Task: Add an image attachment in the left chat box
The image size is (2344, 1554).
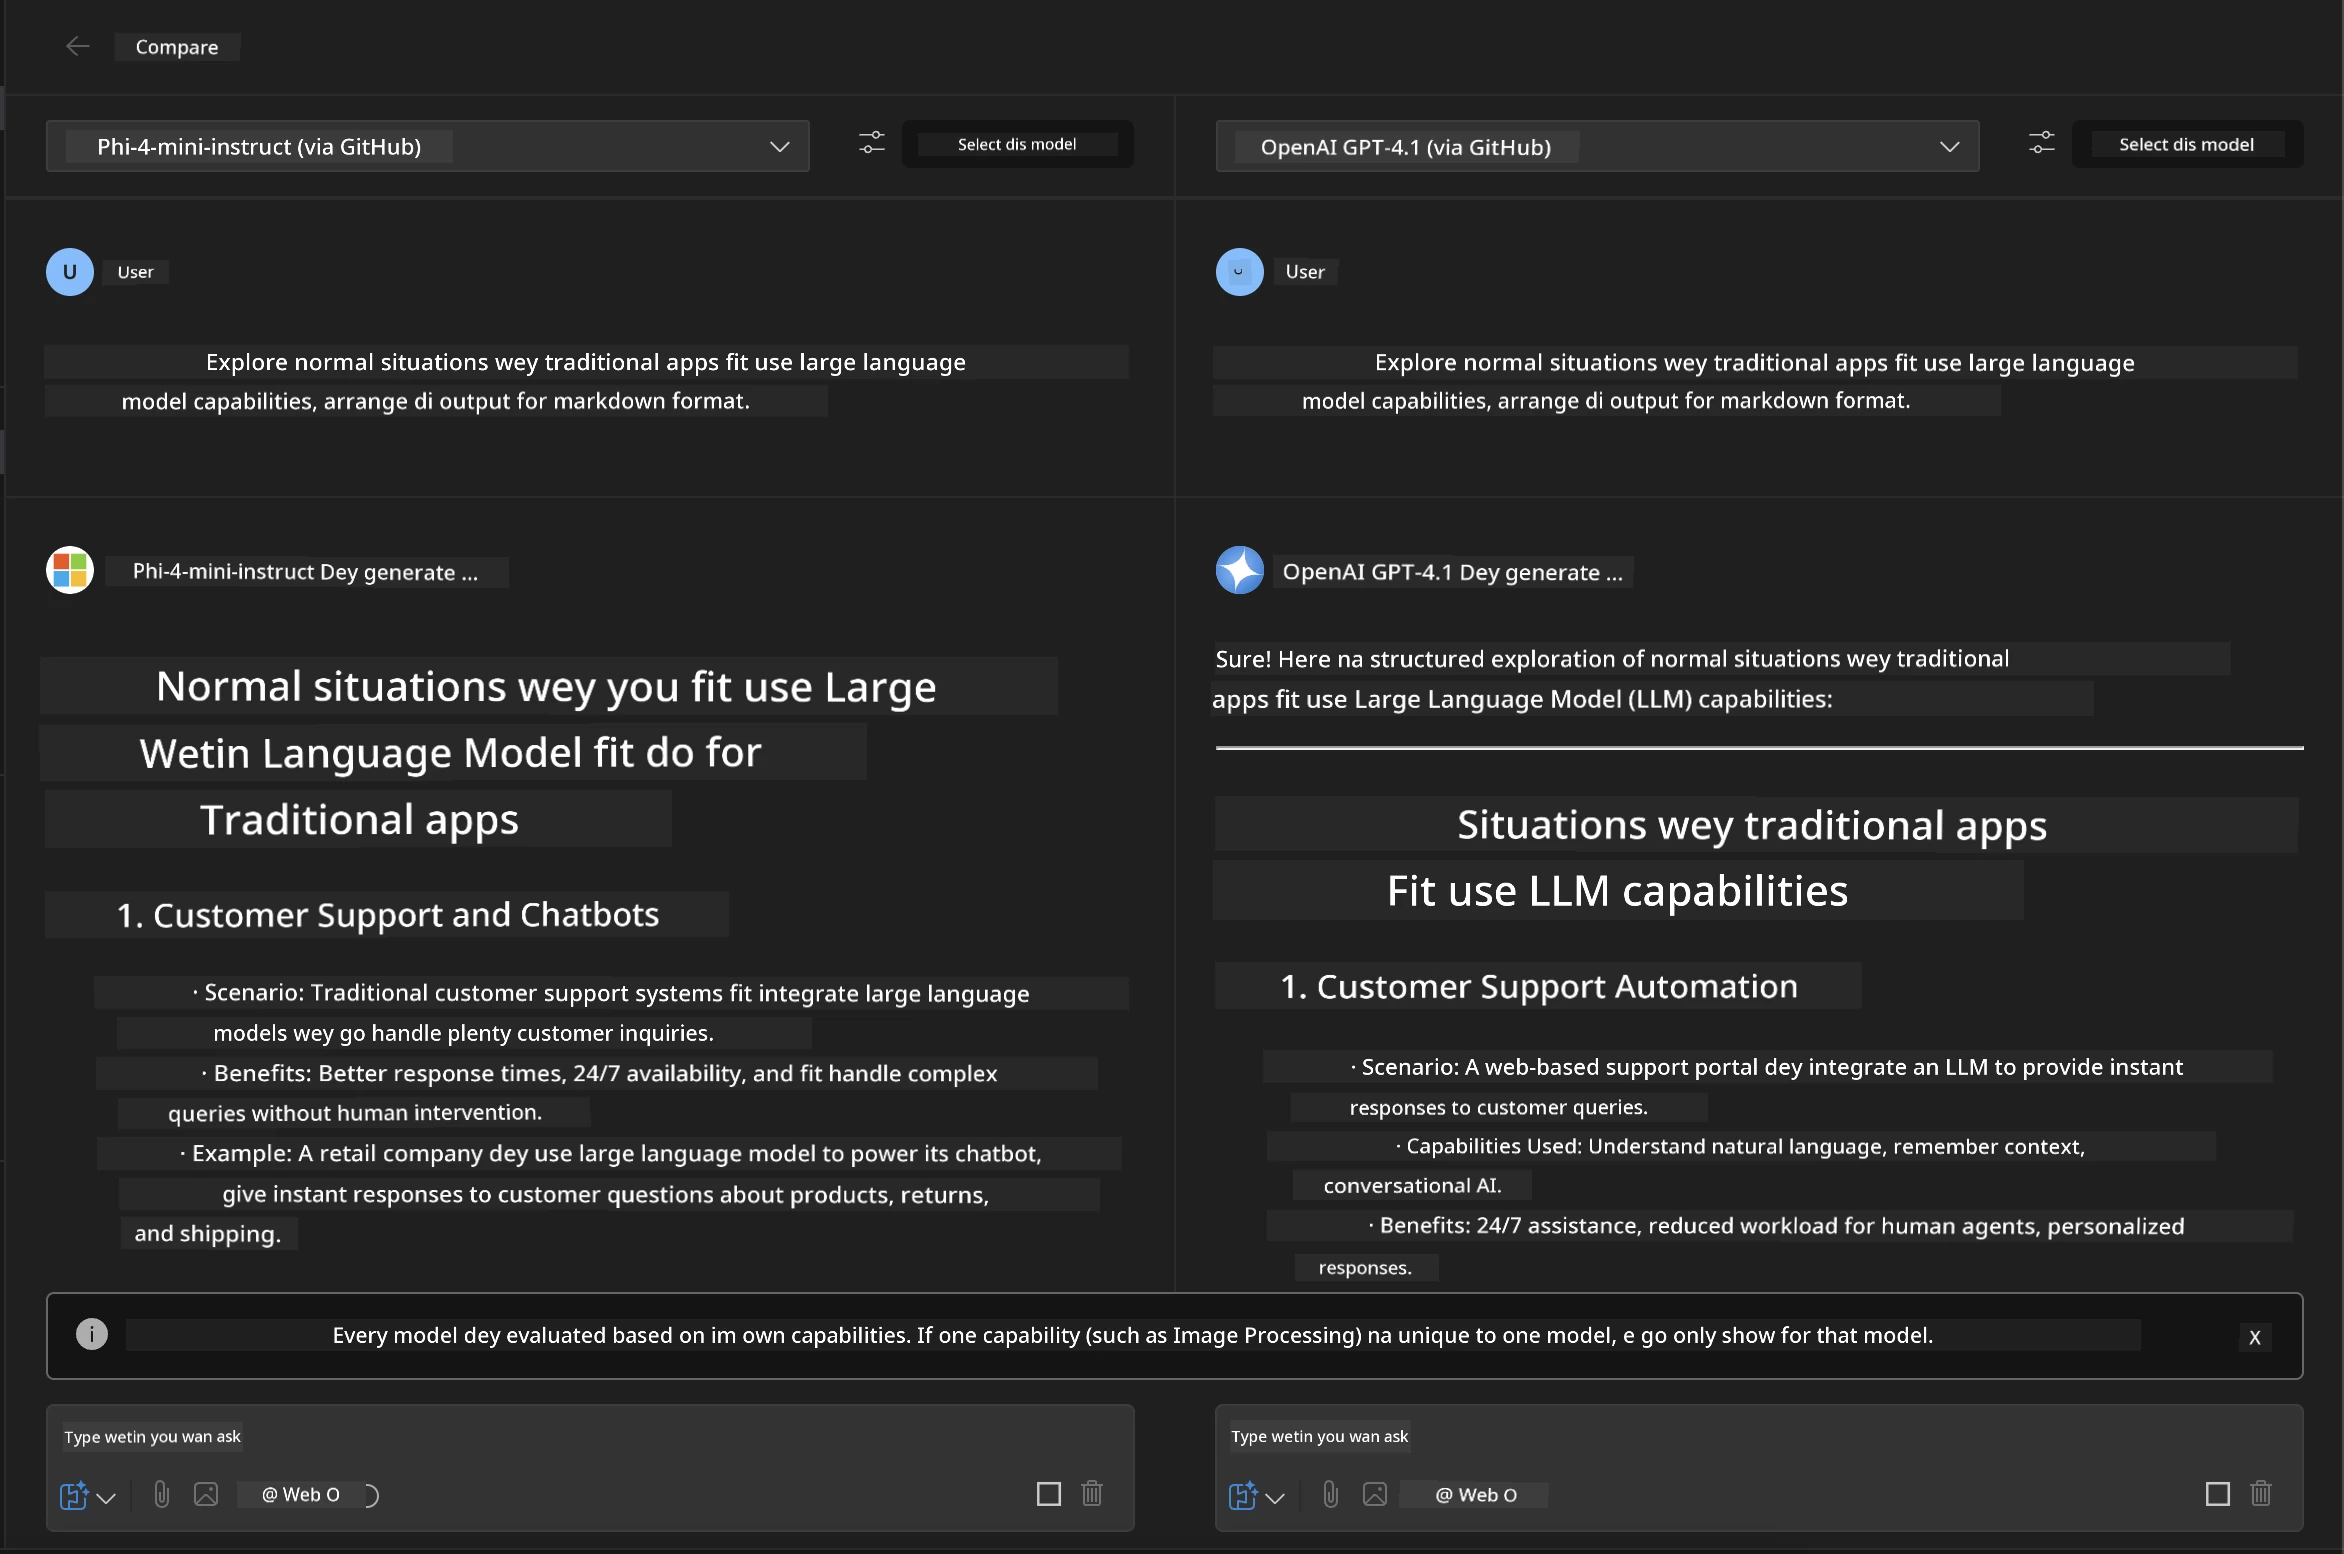Action: point(206,1494)
